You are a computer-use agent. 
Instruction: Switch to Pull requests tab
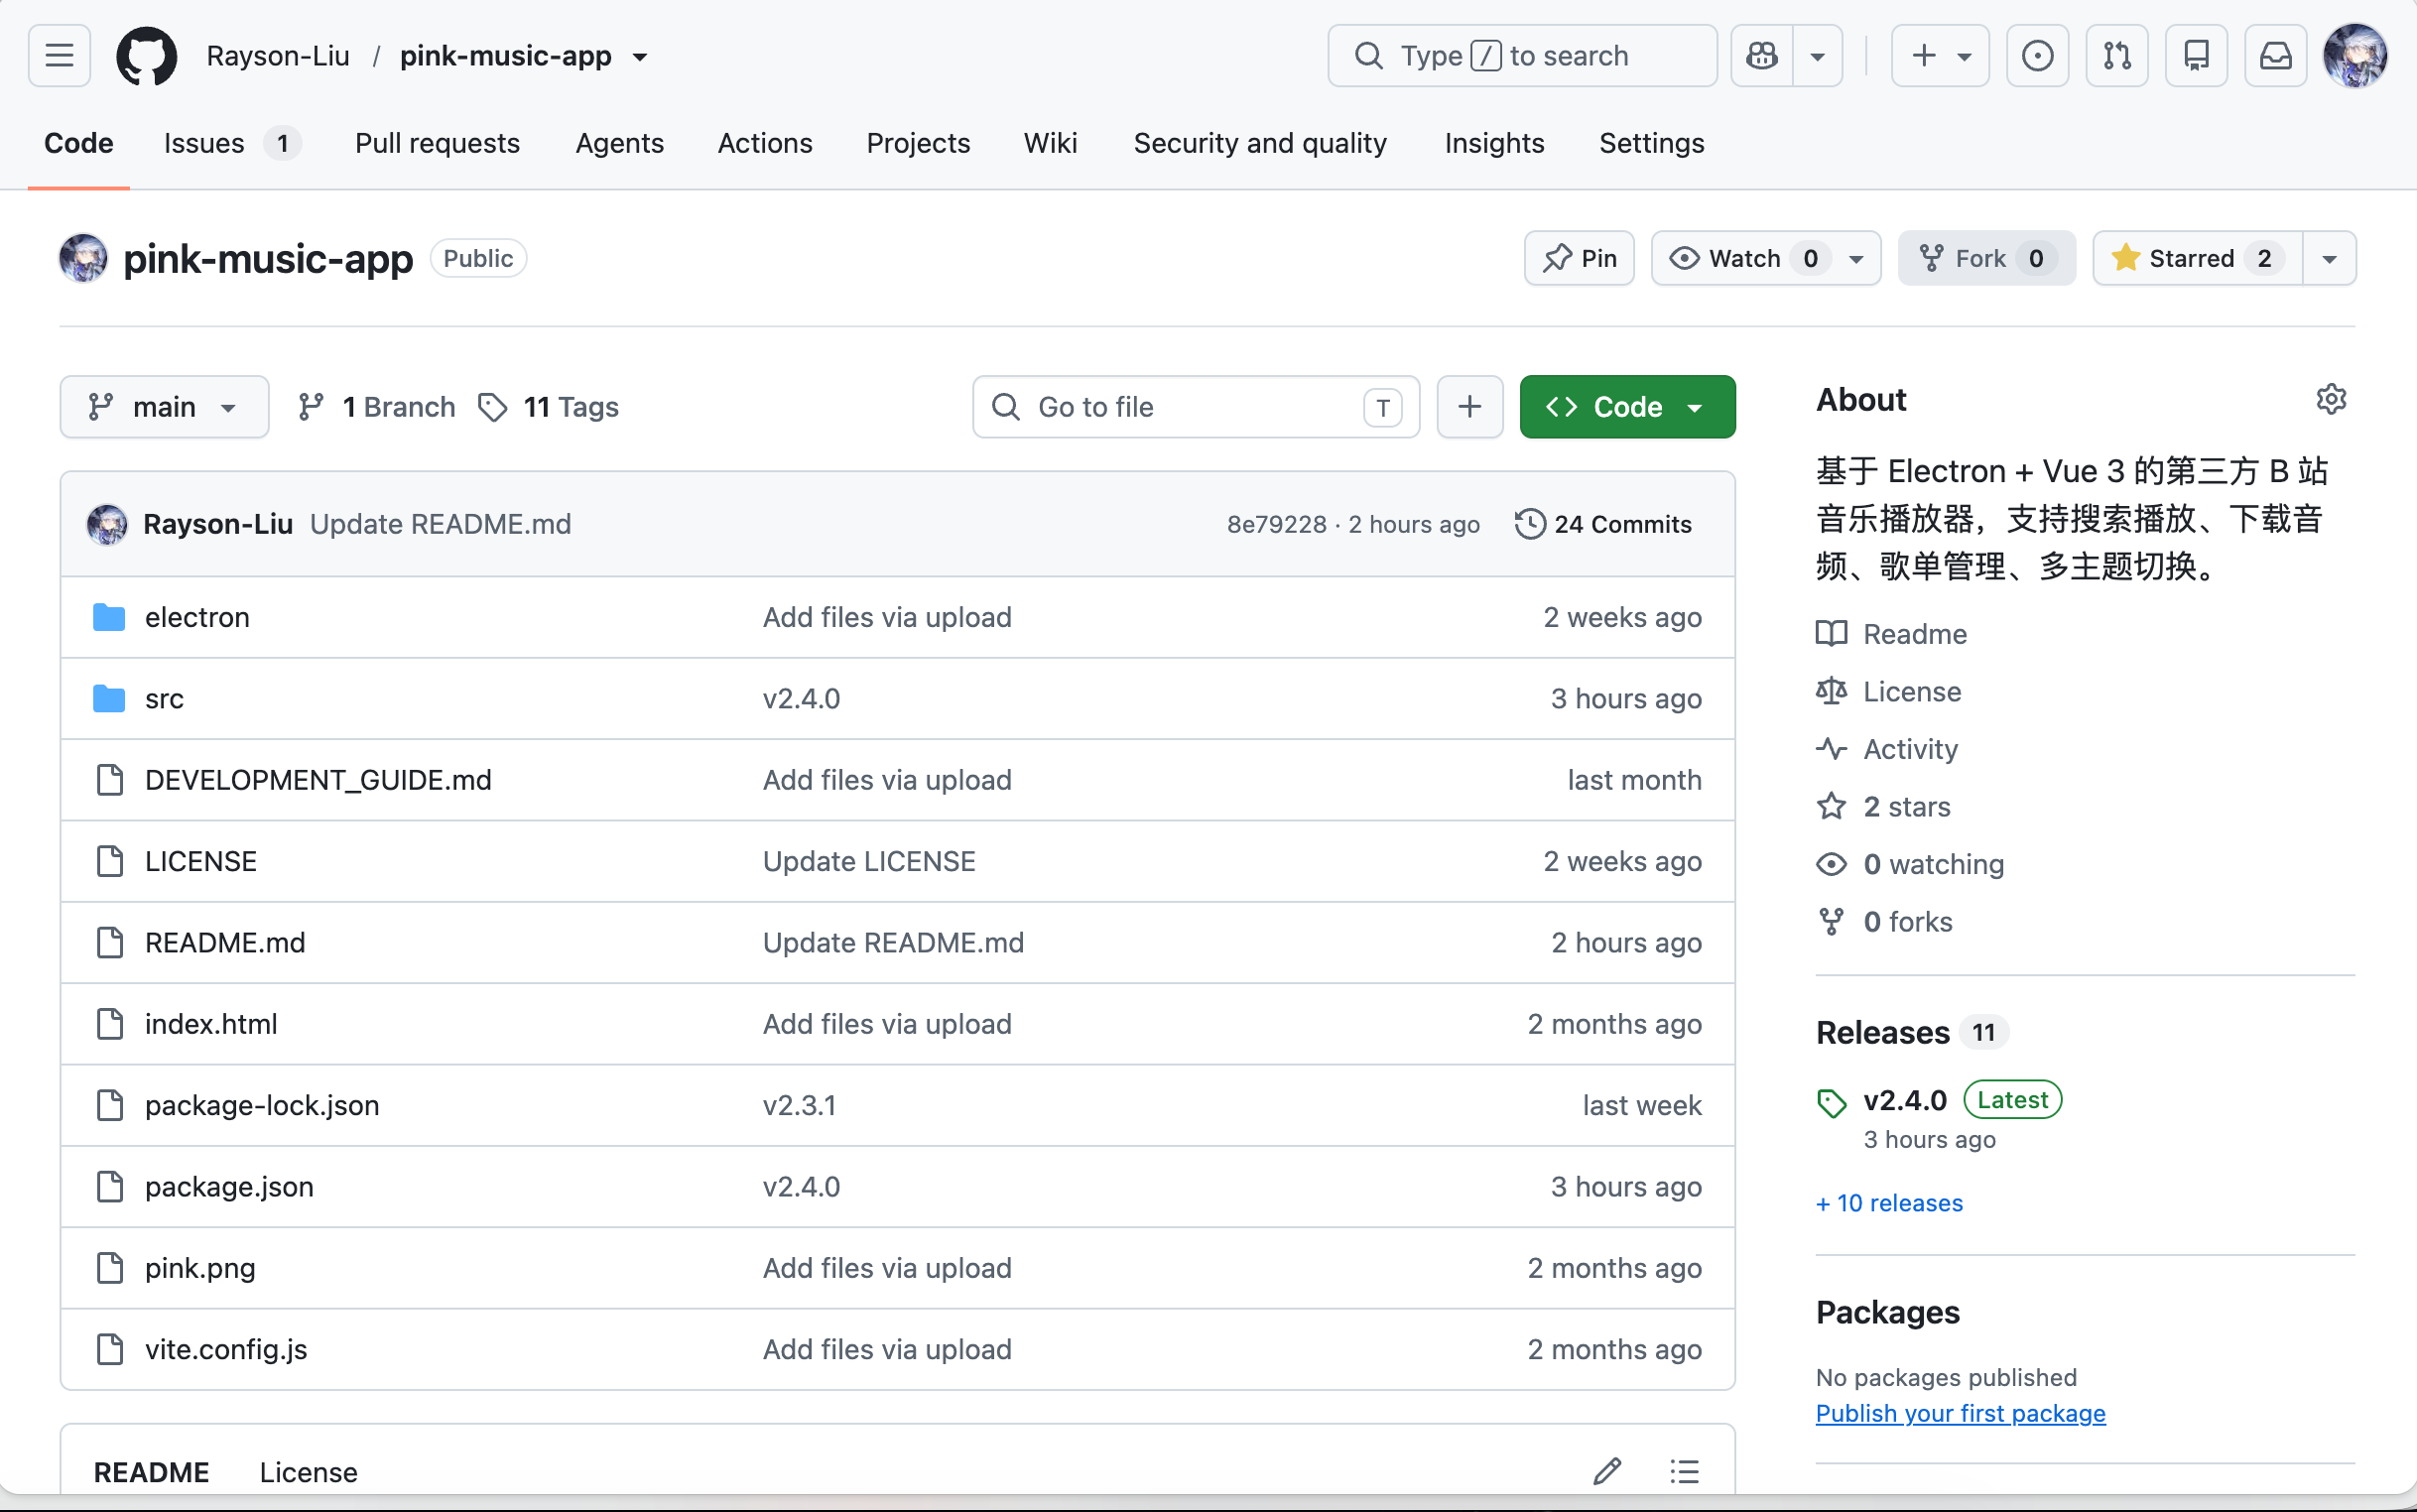click(437, 143)
